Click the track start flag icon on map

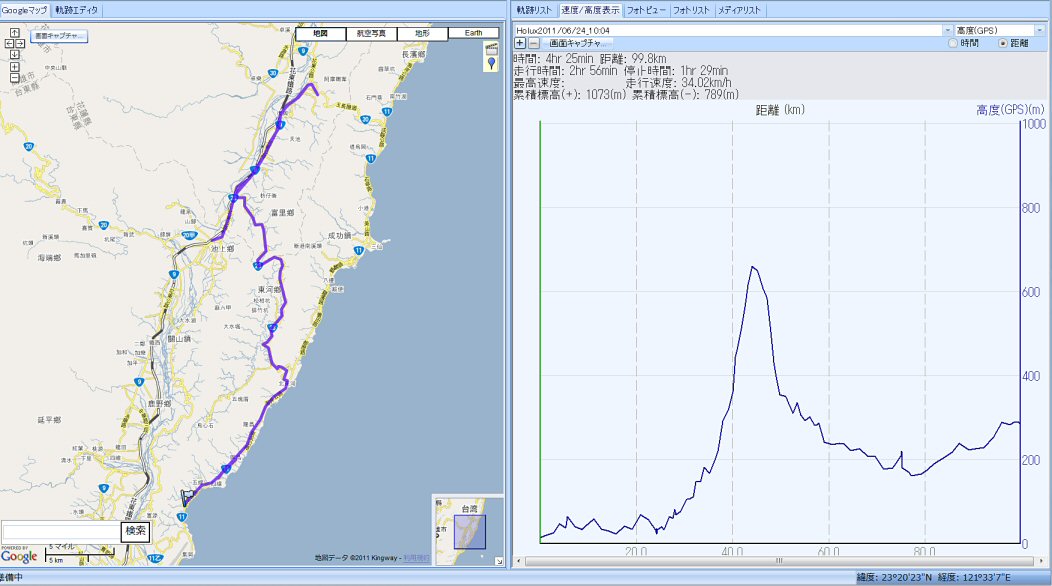[187, 497]
